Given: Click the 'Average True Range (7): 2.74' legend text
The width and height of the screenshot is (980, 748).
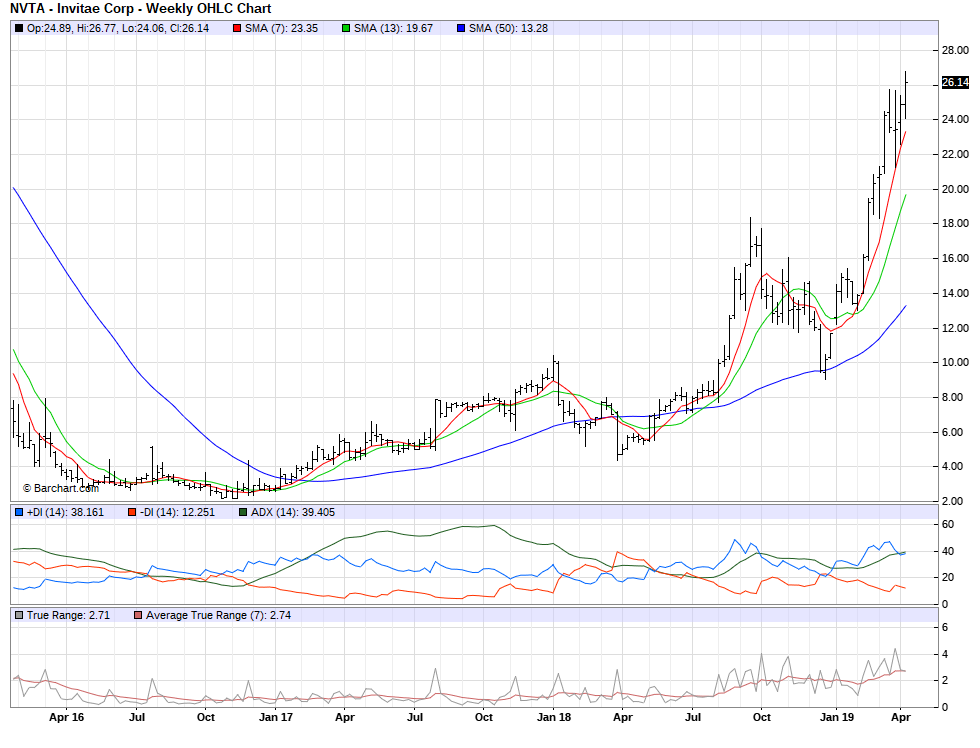Looking at the screenshot, I should click(x=218, y=616).
